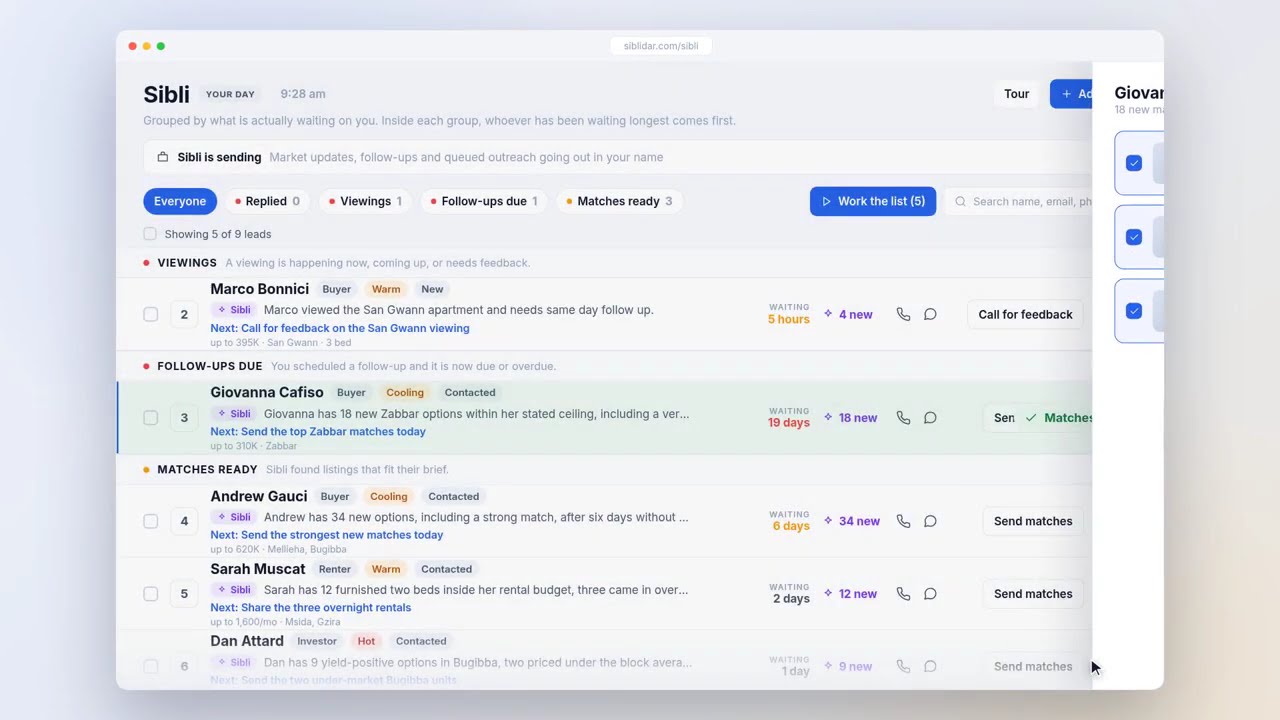This screenshot has width=1280, height=720.
Task: Tick the select-all checkbox beside "Showing 5 of 9 leads"
Action: coord(150,234)
